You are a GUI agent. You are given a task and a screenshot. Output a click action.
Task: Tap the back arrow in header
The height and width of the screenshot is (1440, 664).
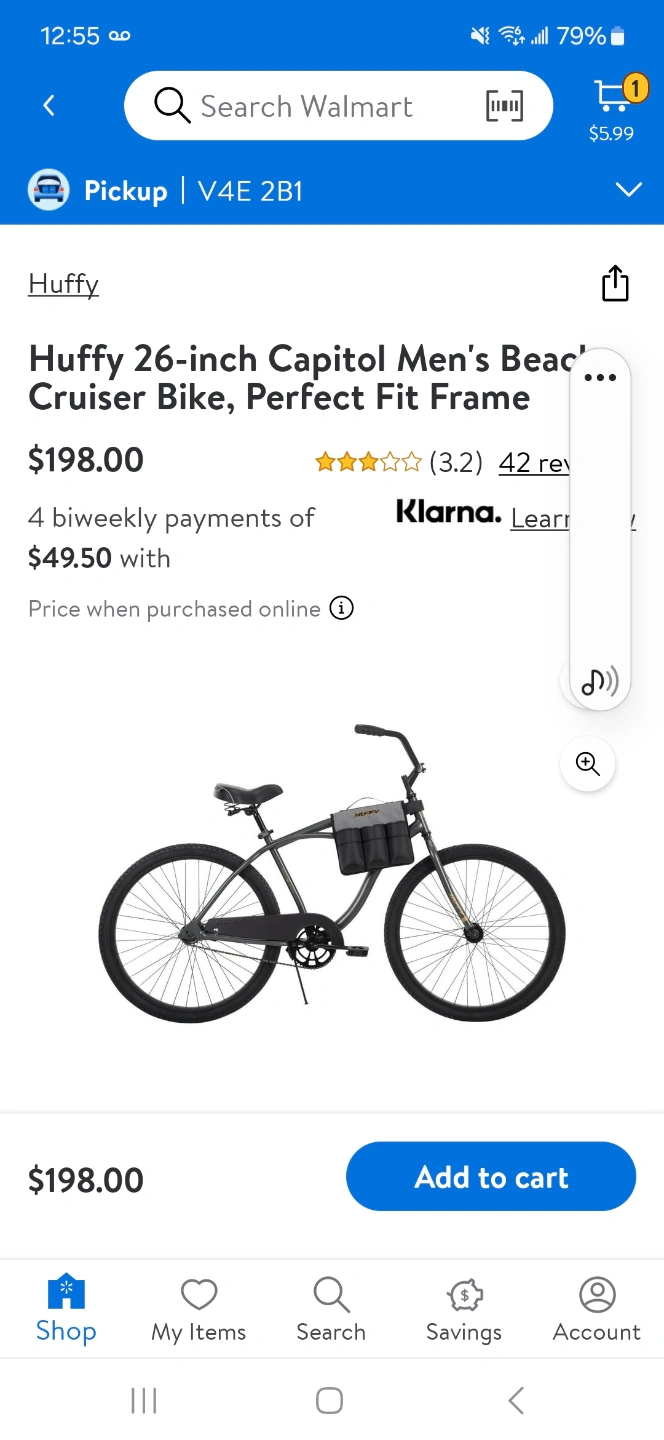49,105
